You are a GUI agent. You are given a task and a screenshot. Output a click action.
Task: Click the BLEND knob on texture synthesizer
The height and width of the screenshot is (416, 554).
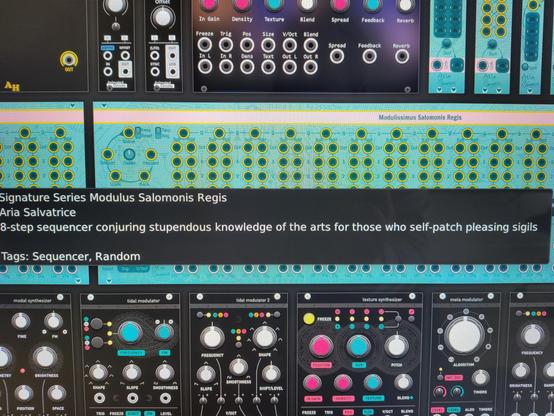(403, 382)
